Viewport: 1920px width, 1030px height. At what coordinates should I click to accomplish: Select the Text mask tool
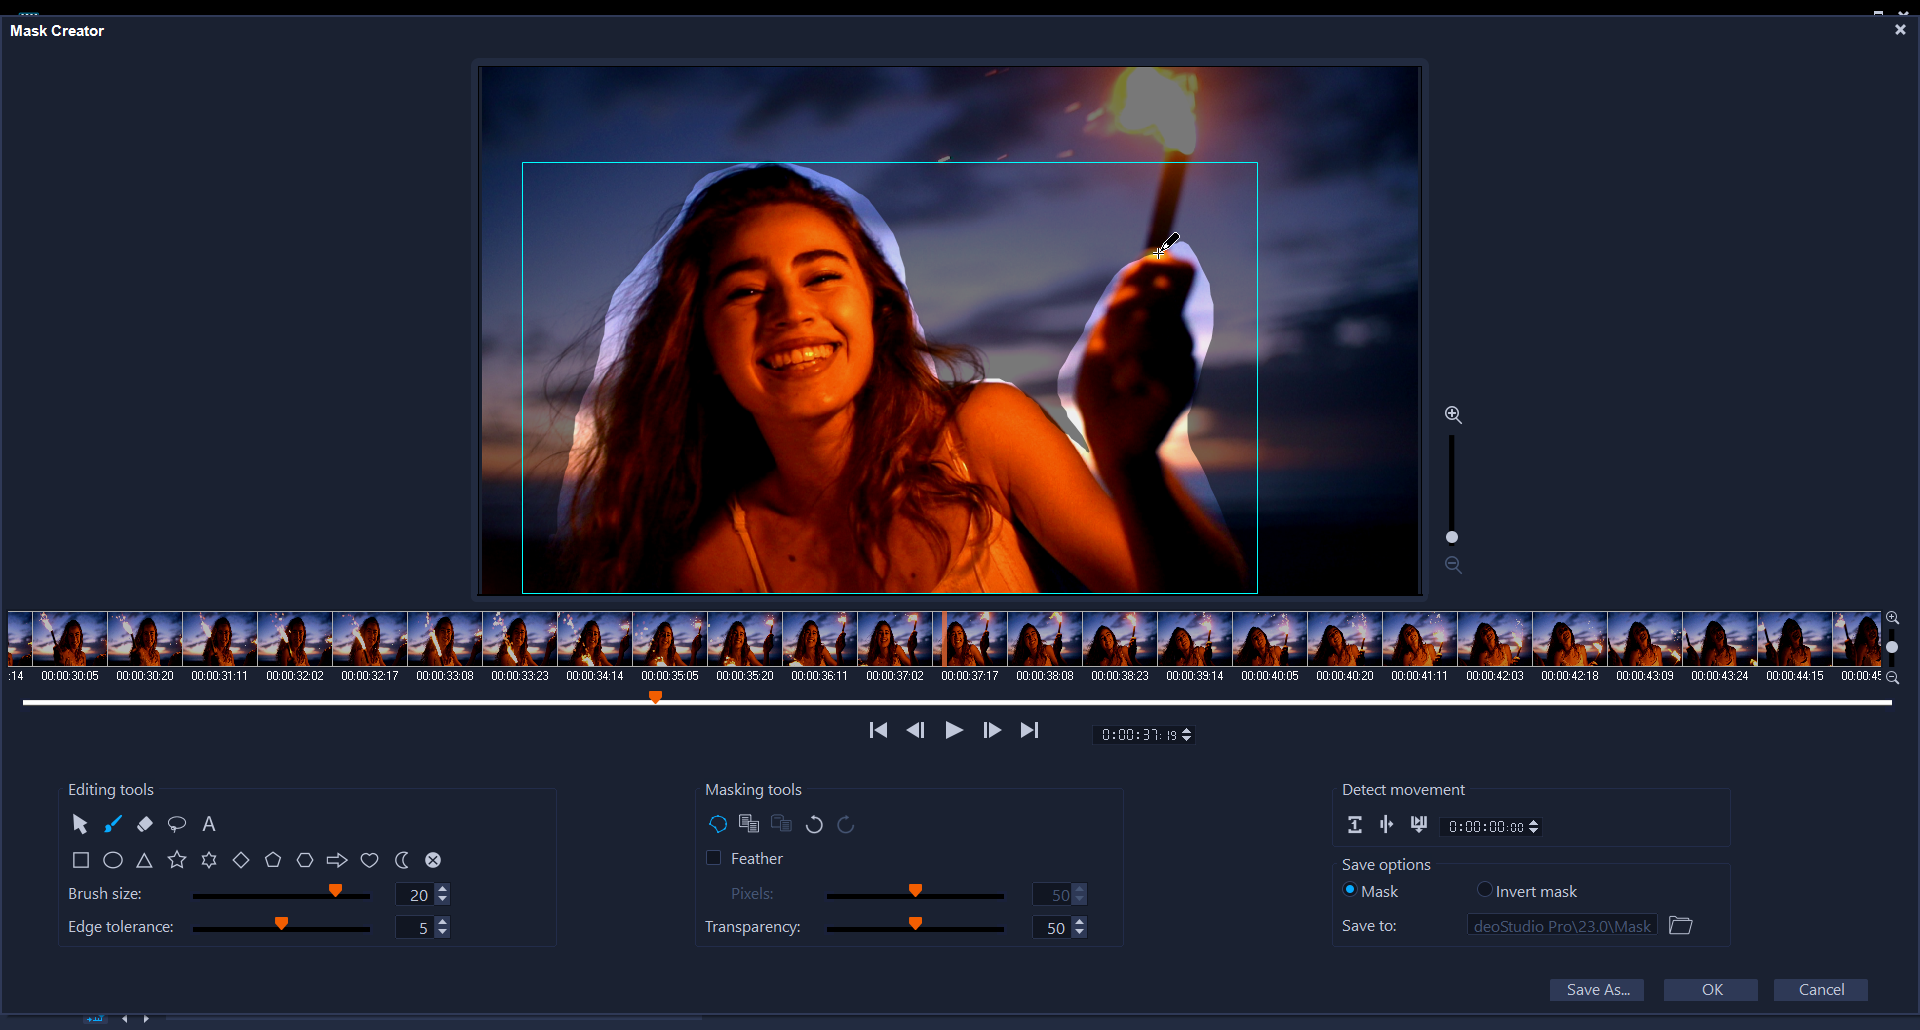pyautogui.click(x=209, y=824)
